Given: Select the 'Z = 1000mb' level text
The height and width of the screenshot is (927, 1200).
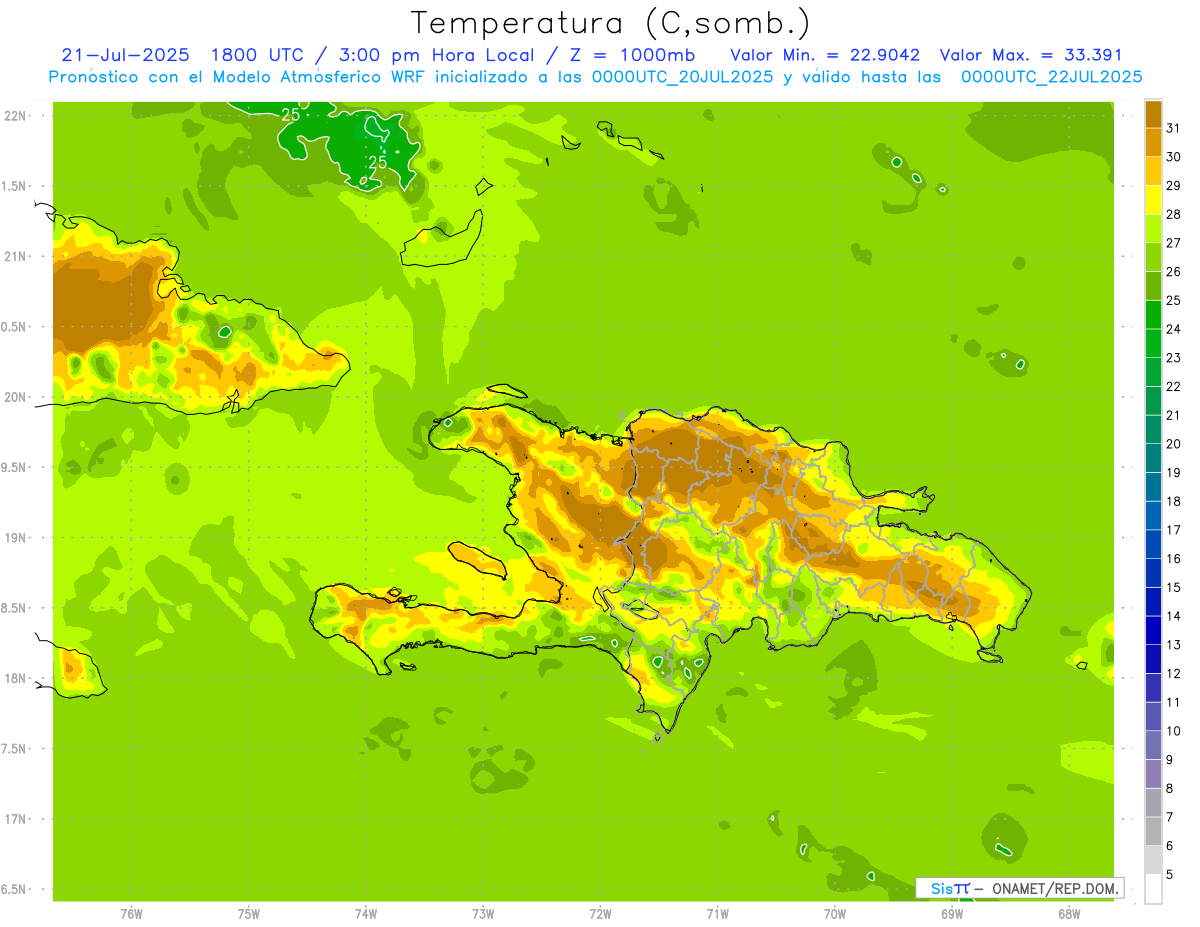Looking at the screenshot, I should click(x=634, y=55).
